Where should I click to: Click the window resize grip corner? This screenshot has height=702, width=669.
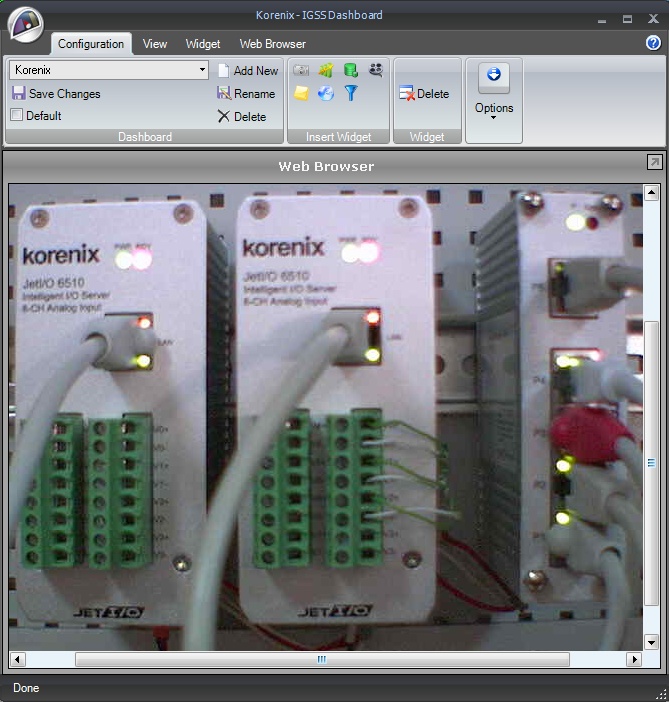pyautogui.click(x=661, y=694)
